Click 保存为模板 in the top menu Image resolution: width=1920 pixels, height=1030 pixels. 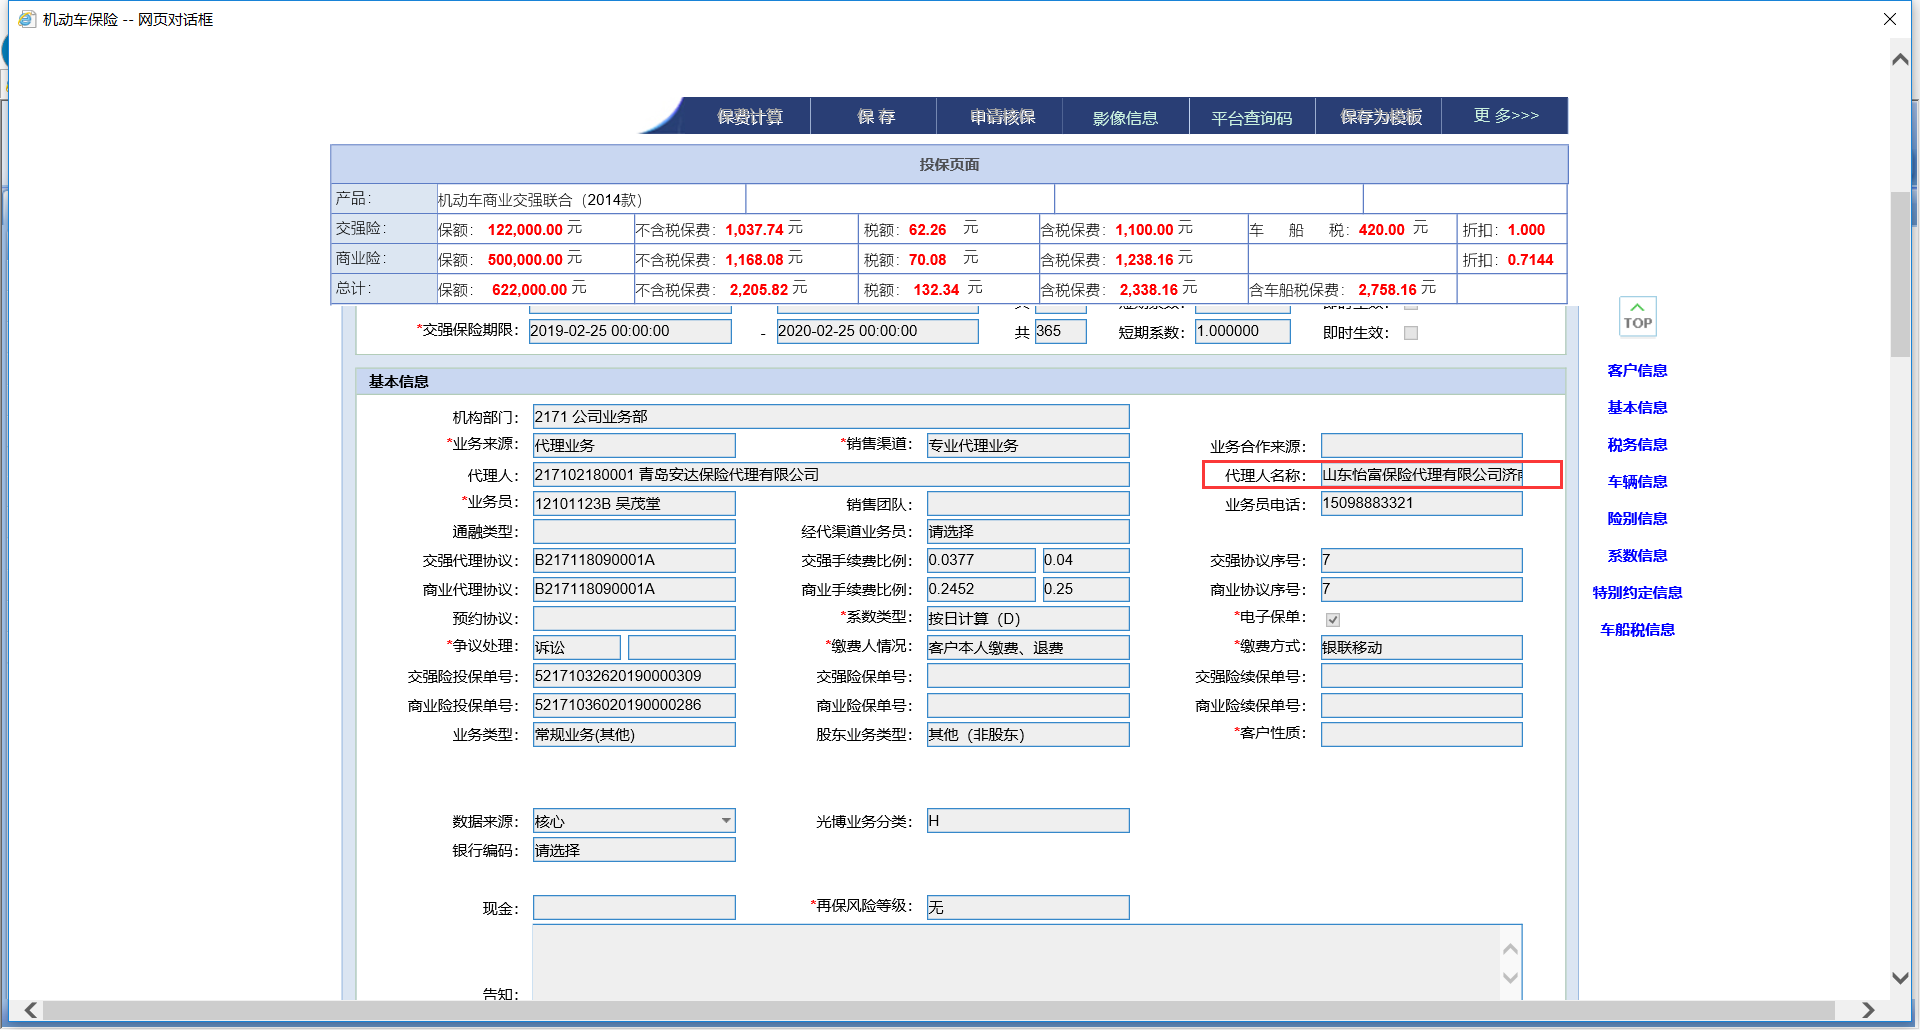1380,117
